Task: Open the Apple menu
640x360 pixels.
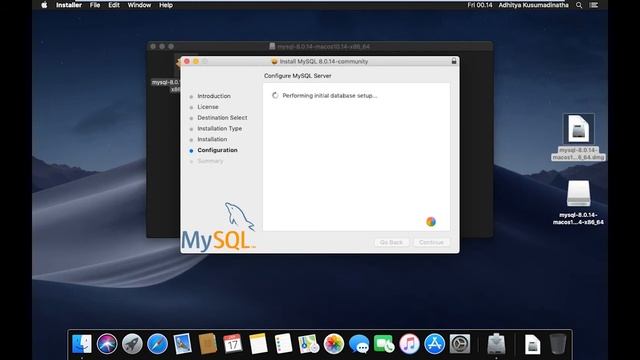Action: point(44,5)
